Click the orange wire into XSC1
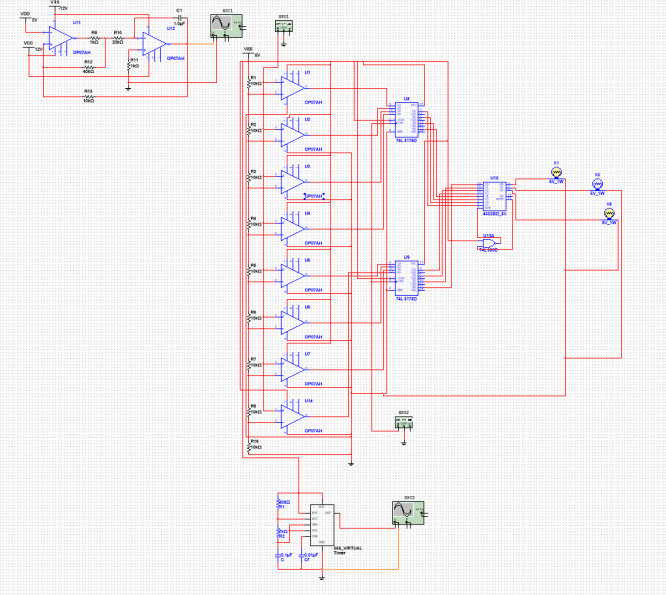 click(200, 44)
